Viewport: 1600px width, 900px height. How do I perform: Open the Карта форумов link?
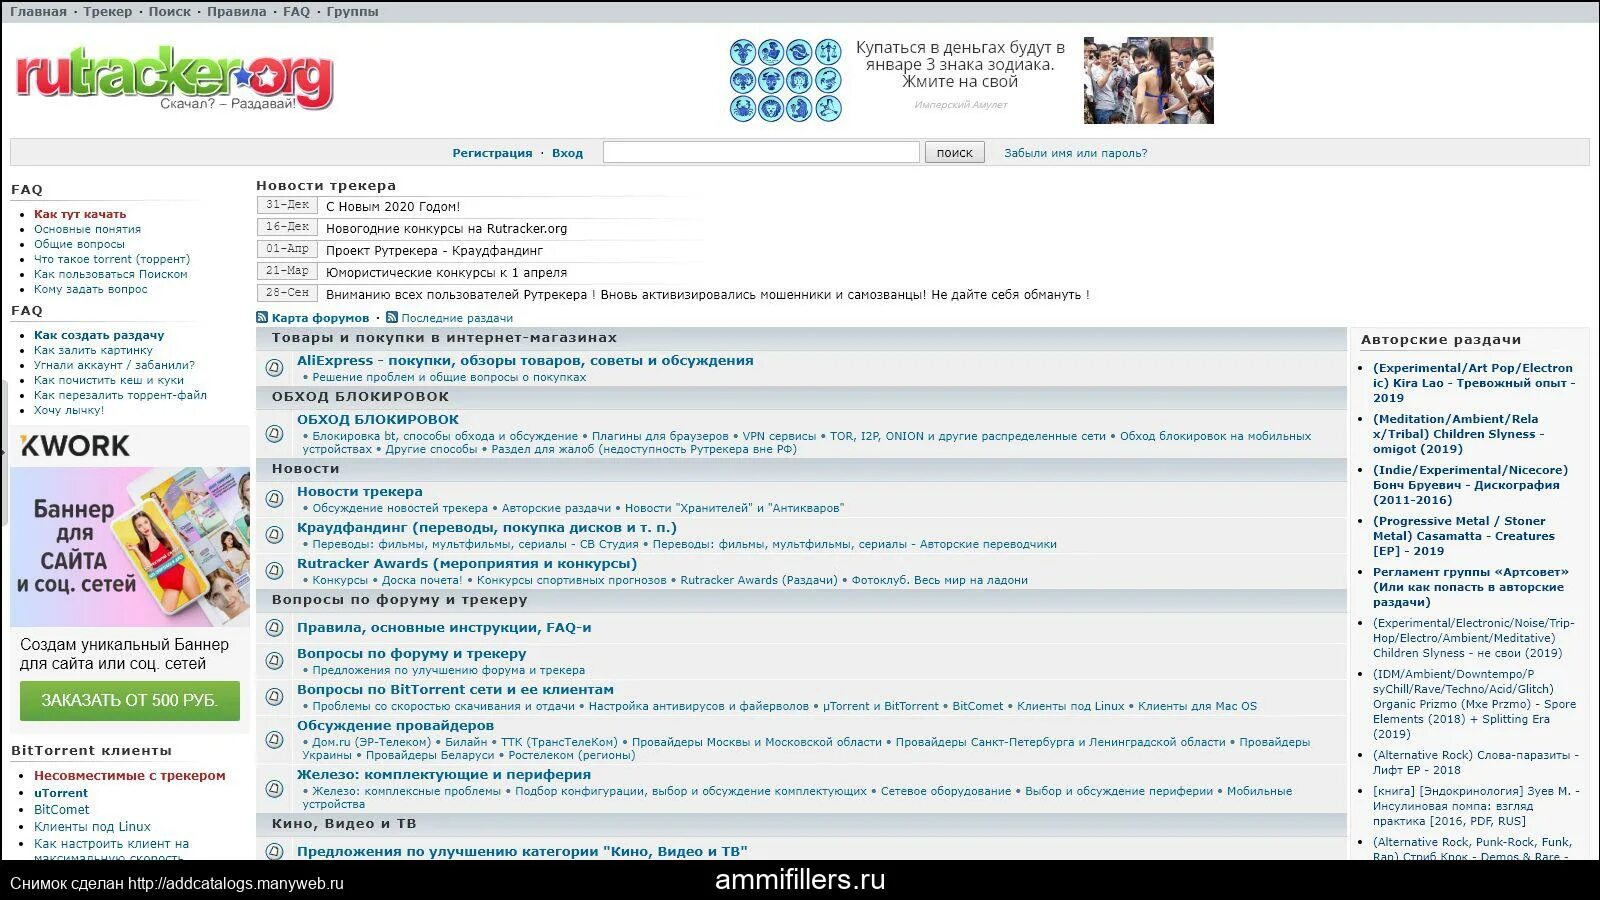[320, 318]
